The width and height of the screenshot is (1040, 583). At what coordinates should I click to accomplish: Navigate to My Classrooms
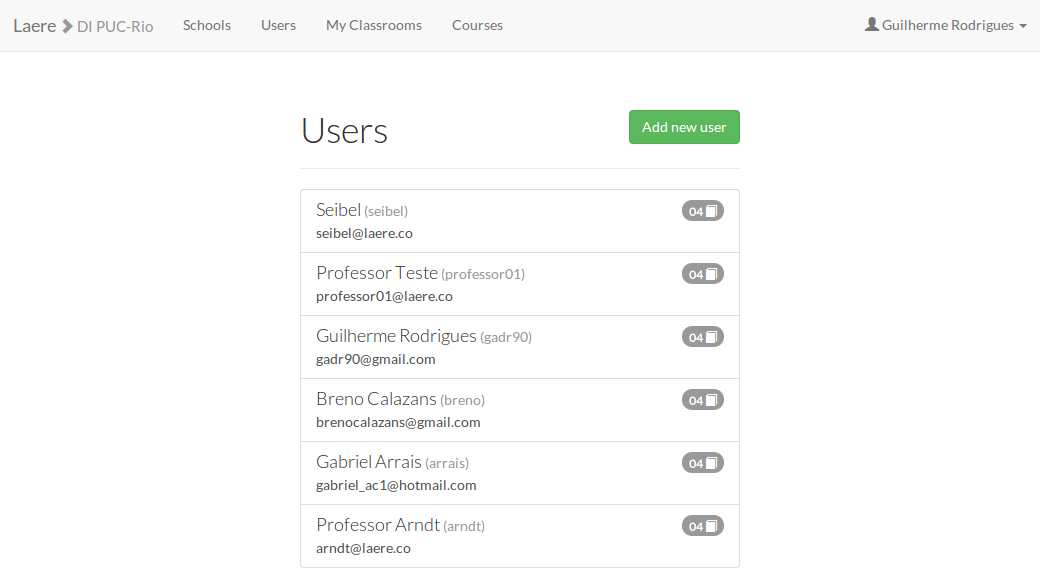[x=374, y=25]
